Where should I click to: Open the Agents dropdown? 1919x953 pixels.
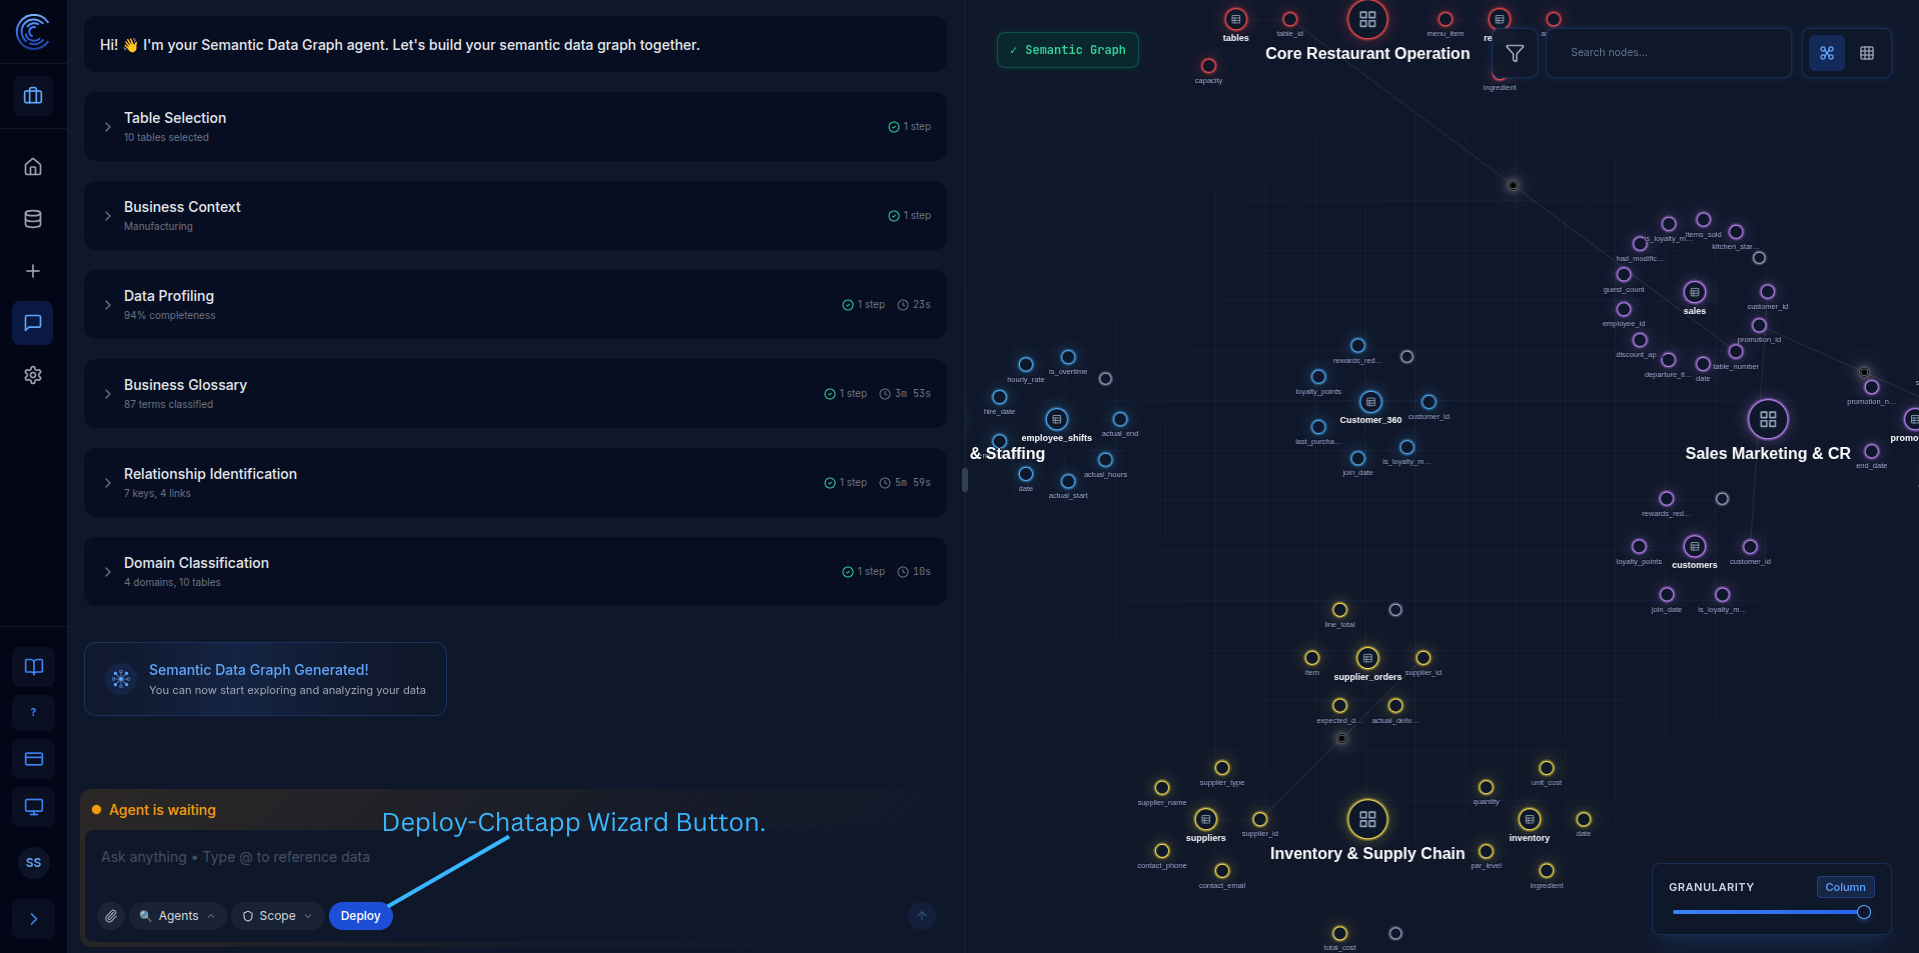coord(177,916)
